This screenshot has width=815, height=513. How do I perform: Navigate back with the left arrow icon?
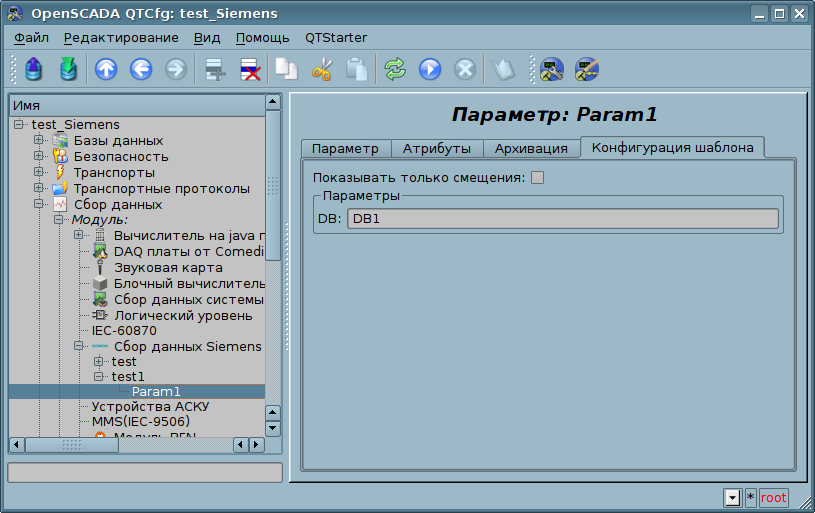[140, 69]
